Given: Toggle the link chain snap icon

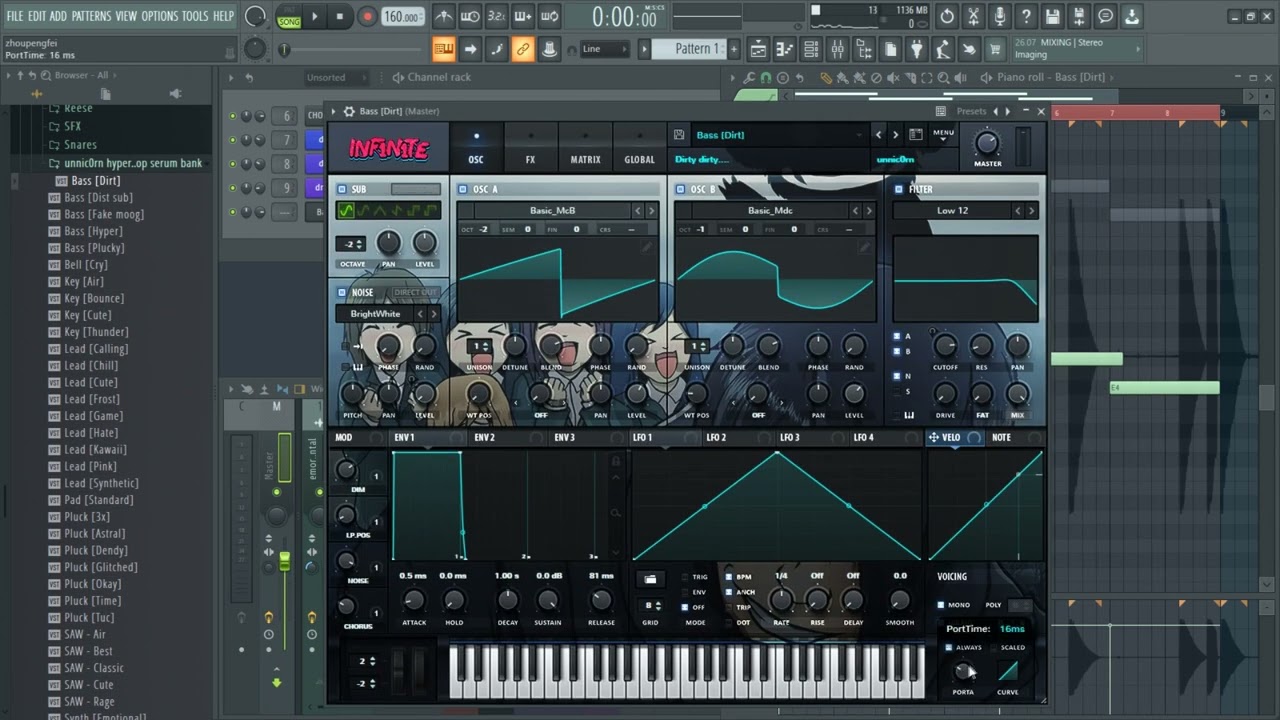Looking at the screenshot, I should [522, 49].
